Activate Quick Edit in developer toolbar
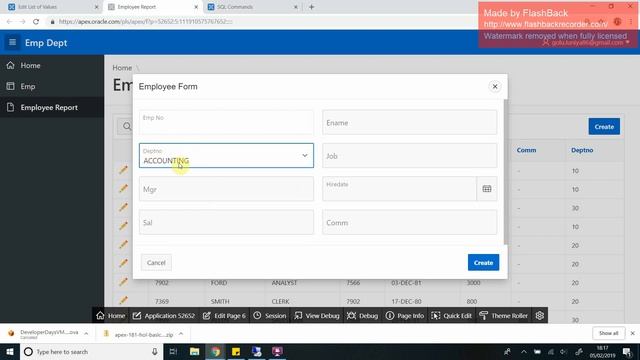640x360 pixels. pyautogui.click(x=451, y=316)
